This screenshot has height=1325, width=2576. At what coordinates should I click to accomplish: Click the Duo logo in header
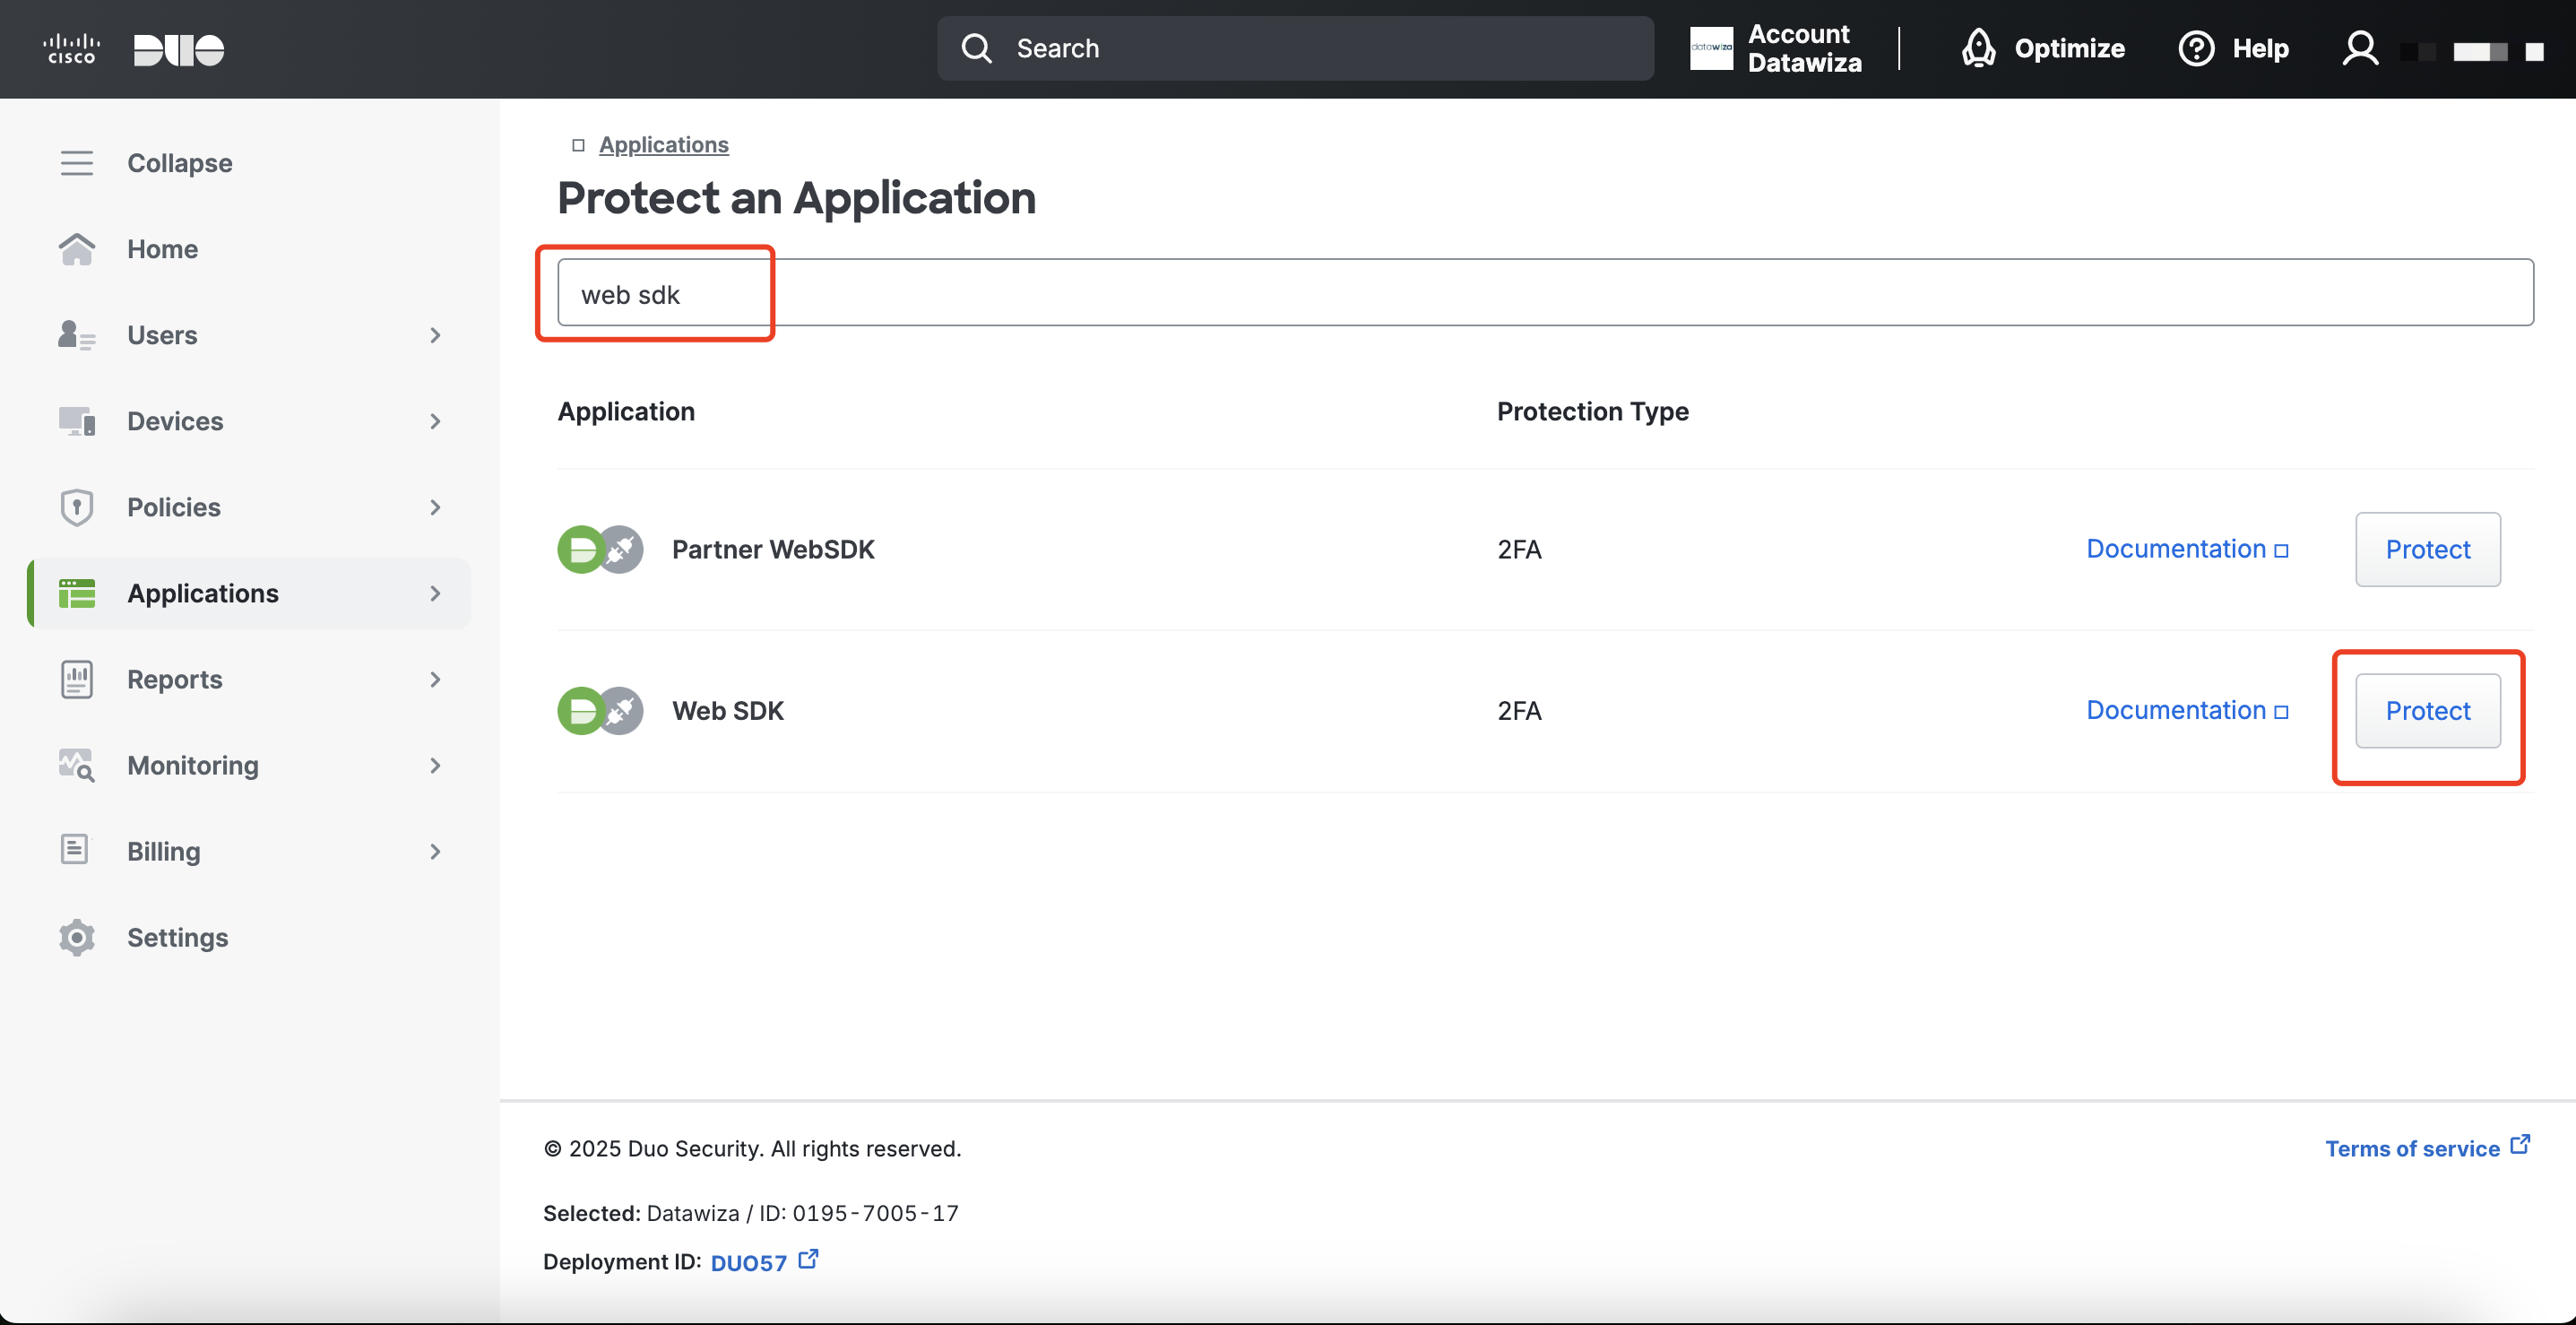[179, 49]
